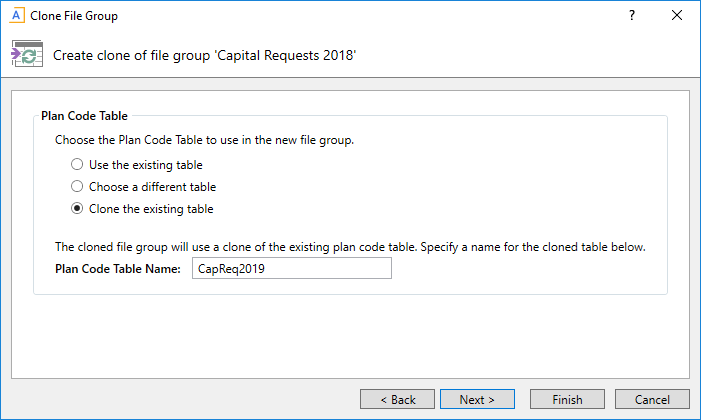This screenshot has height=420, width=701.
Task: Click the bold 'Plan Code Table Name:' label
Action: 116,269
